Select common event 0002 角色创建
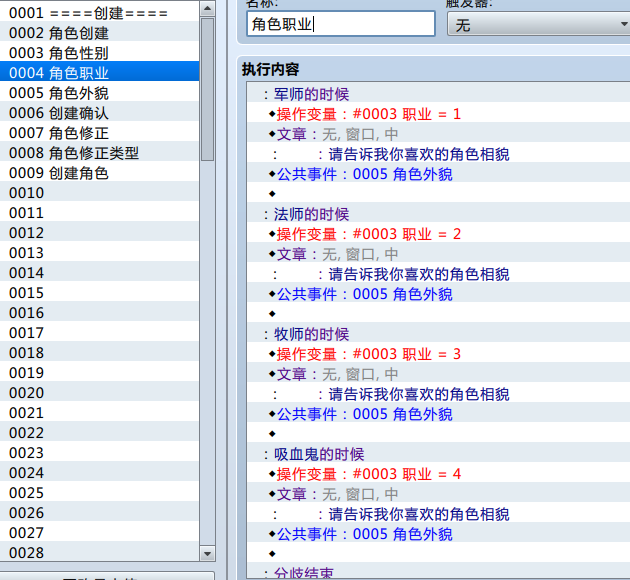The image size is (630, 580). point(99,33)
